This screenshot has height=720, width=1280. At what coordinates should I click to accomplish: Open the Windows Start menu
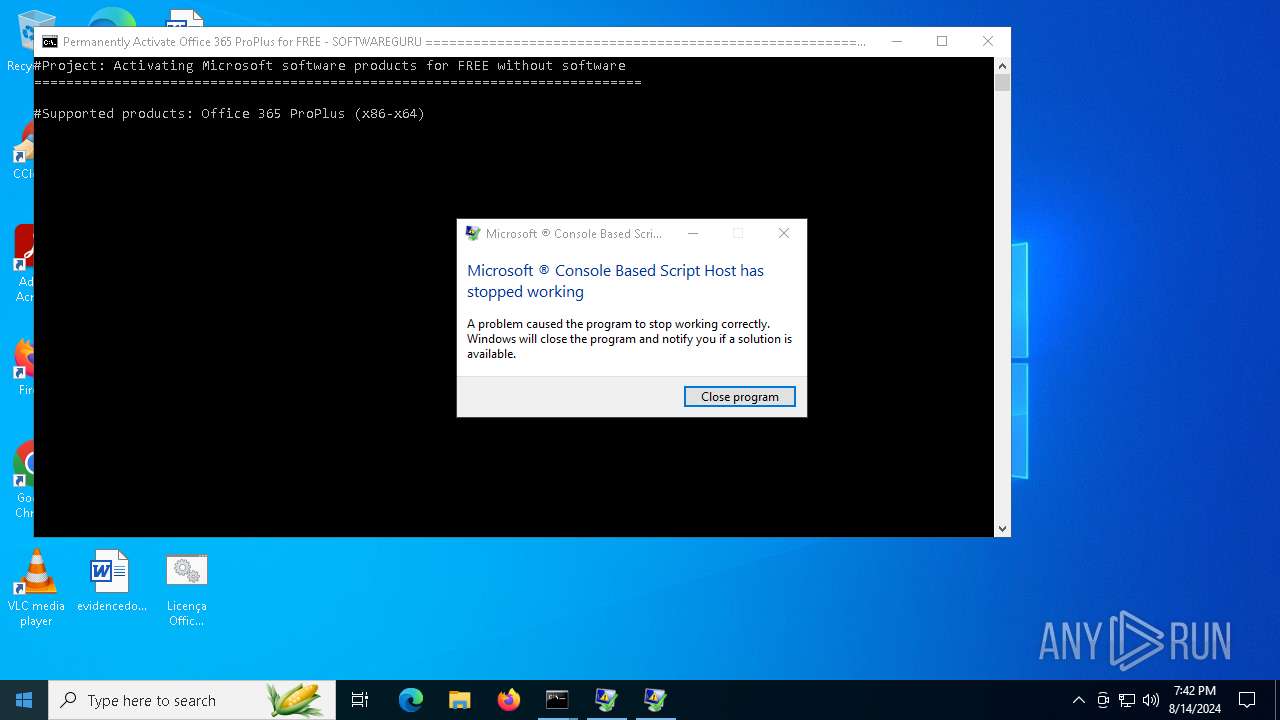tap(24, 700)
